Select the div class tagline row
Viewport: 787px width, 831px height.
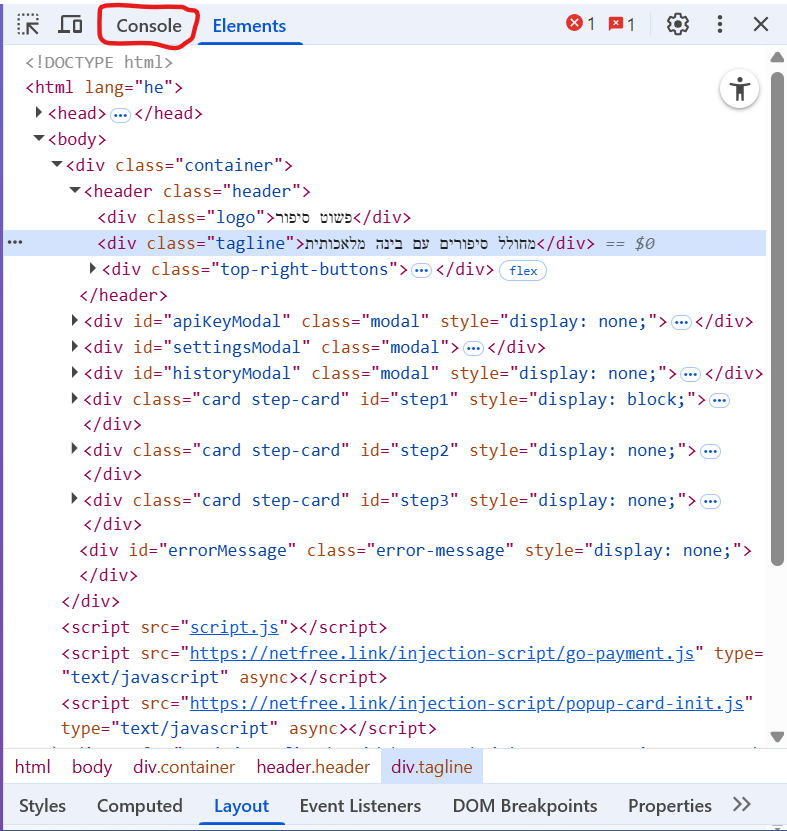tap(385, 243)
